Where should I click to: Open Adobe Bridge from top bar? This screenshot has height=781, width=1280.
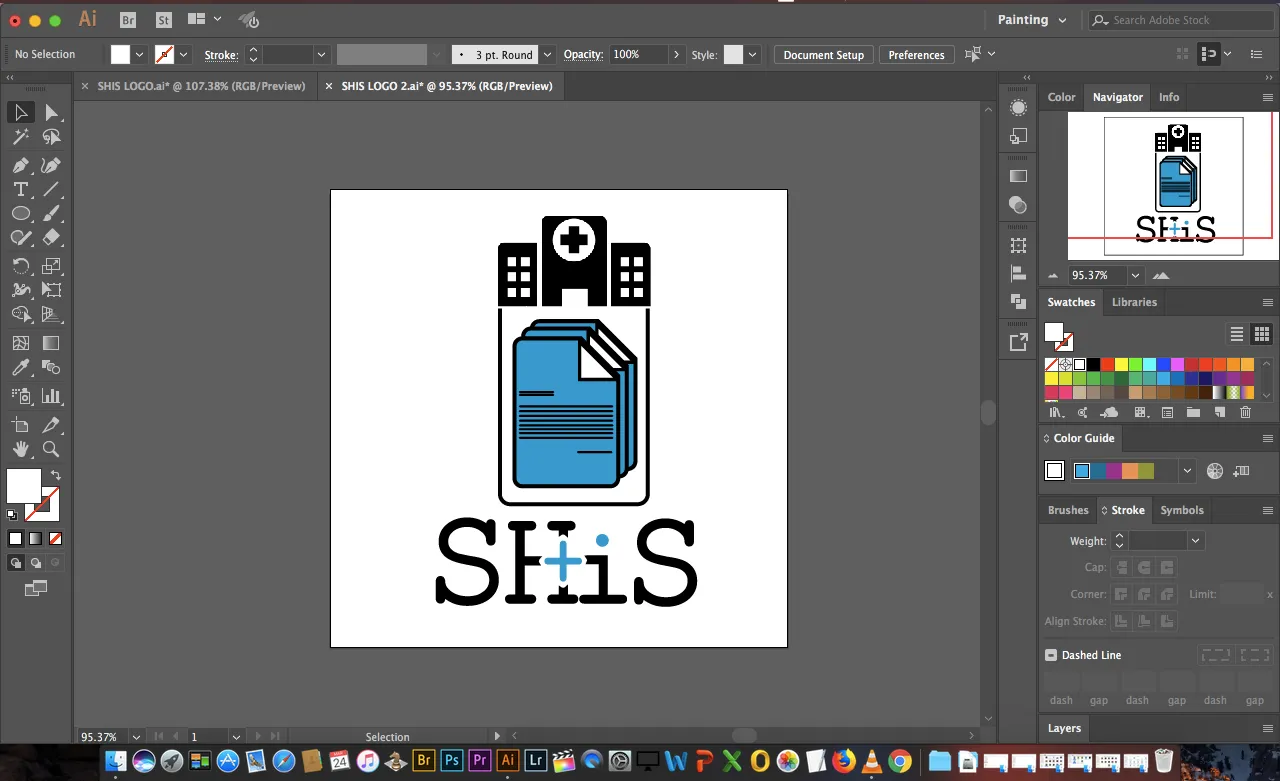click(x=127, y=19)
